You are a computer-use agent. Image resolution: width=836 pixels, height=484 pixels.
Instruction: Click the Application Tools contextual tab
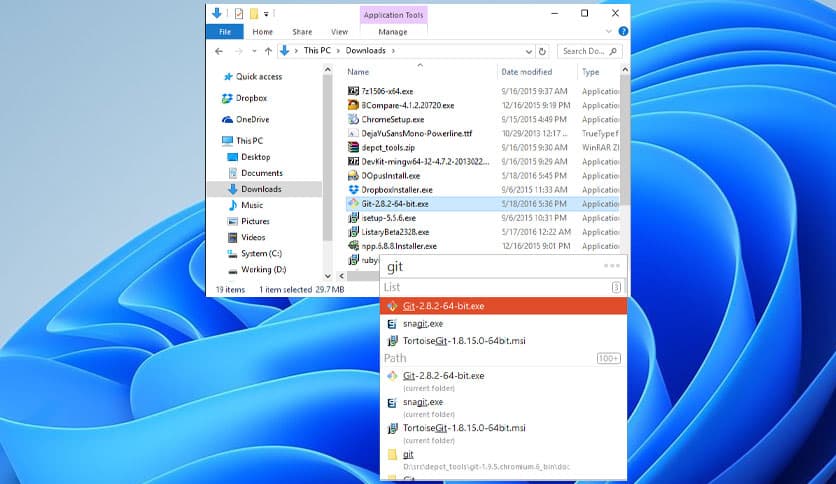(x=393, y=15)
